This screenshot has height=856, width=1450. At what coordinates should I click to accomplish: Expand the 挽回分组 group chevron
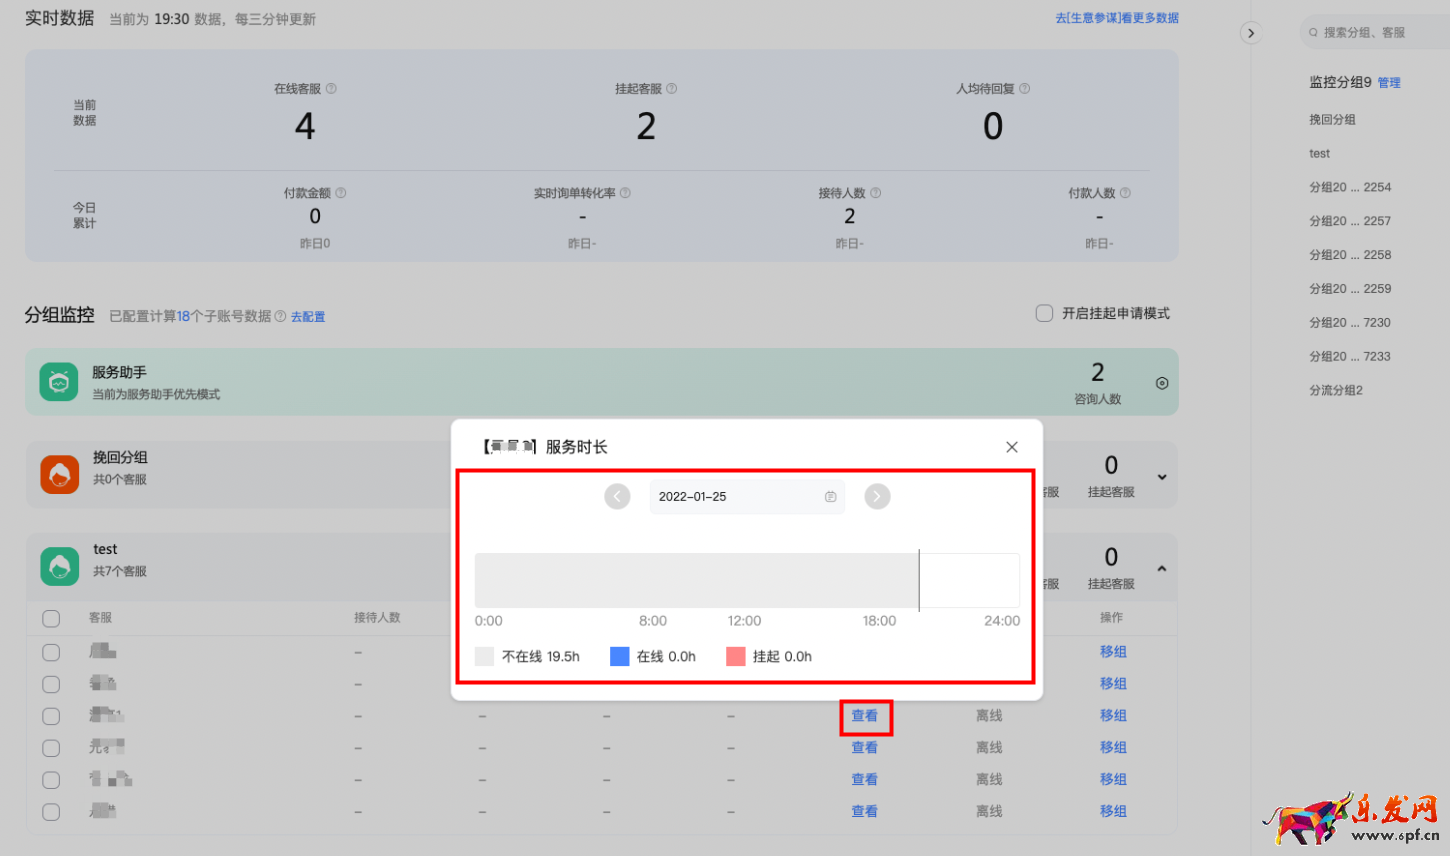(x=1161, y=477)
